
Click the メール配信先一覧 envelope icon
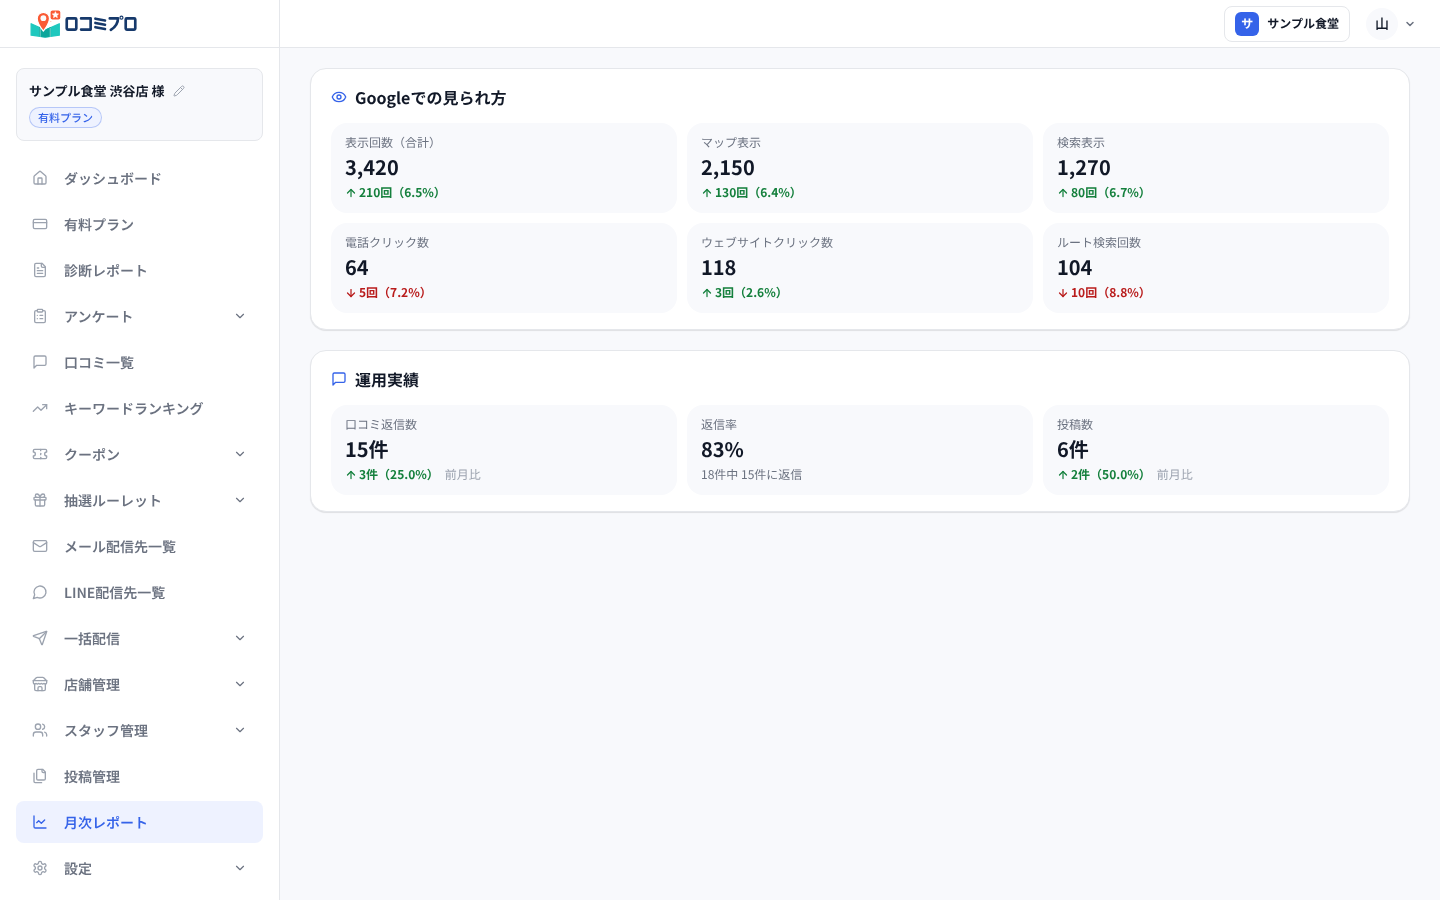coord(40,546)
